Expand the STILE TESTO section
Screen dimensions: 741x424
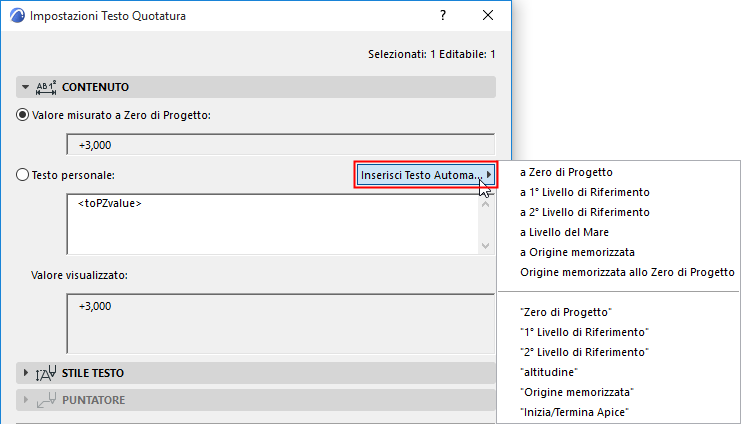point(25,373)
